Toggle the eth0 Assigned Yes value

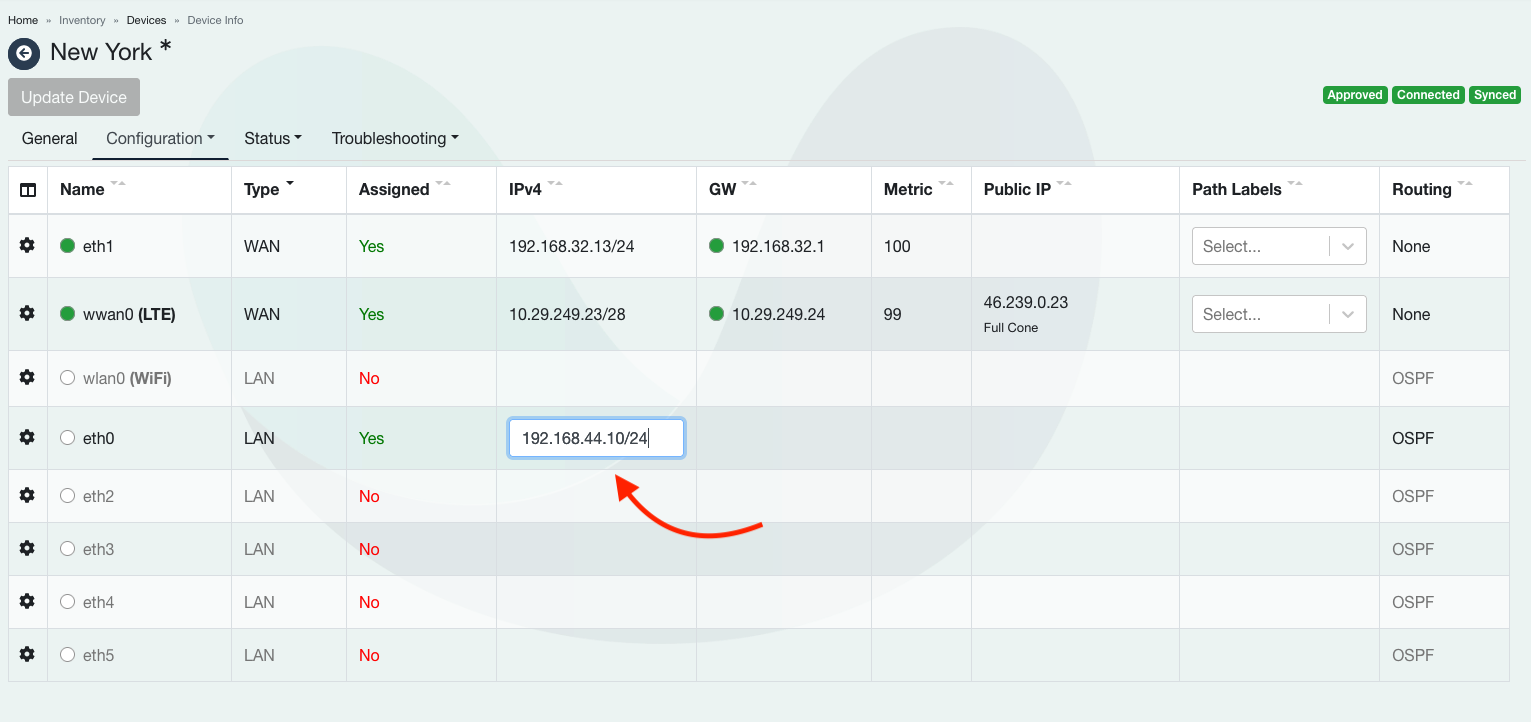[371, 438]
